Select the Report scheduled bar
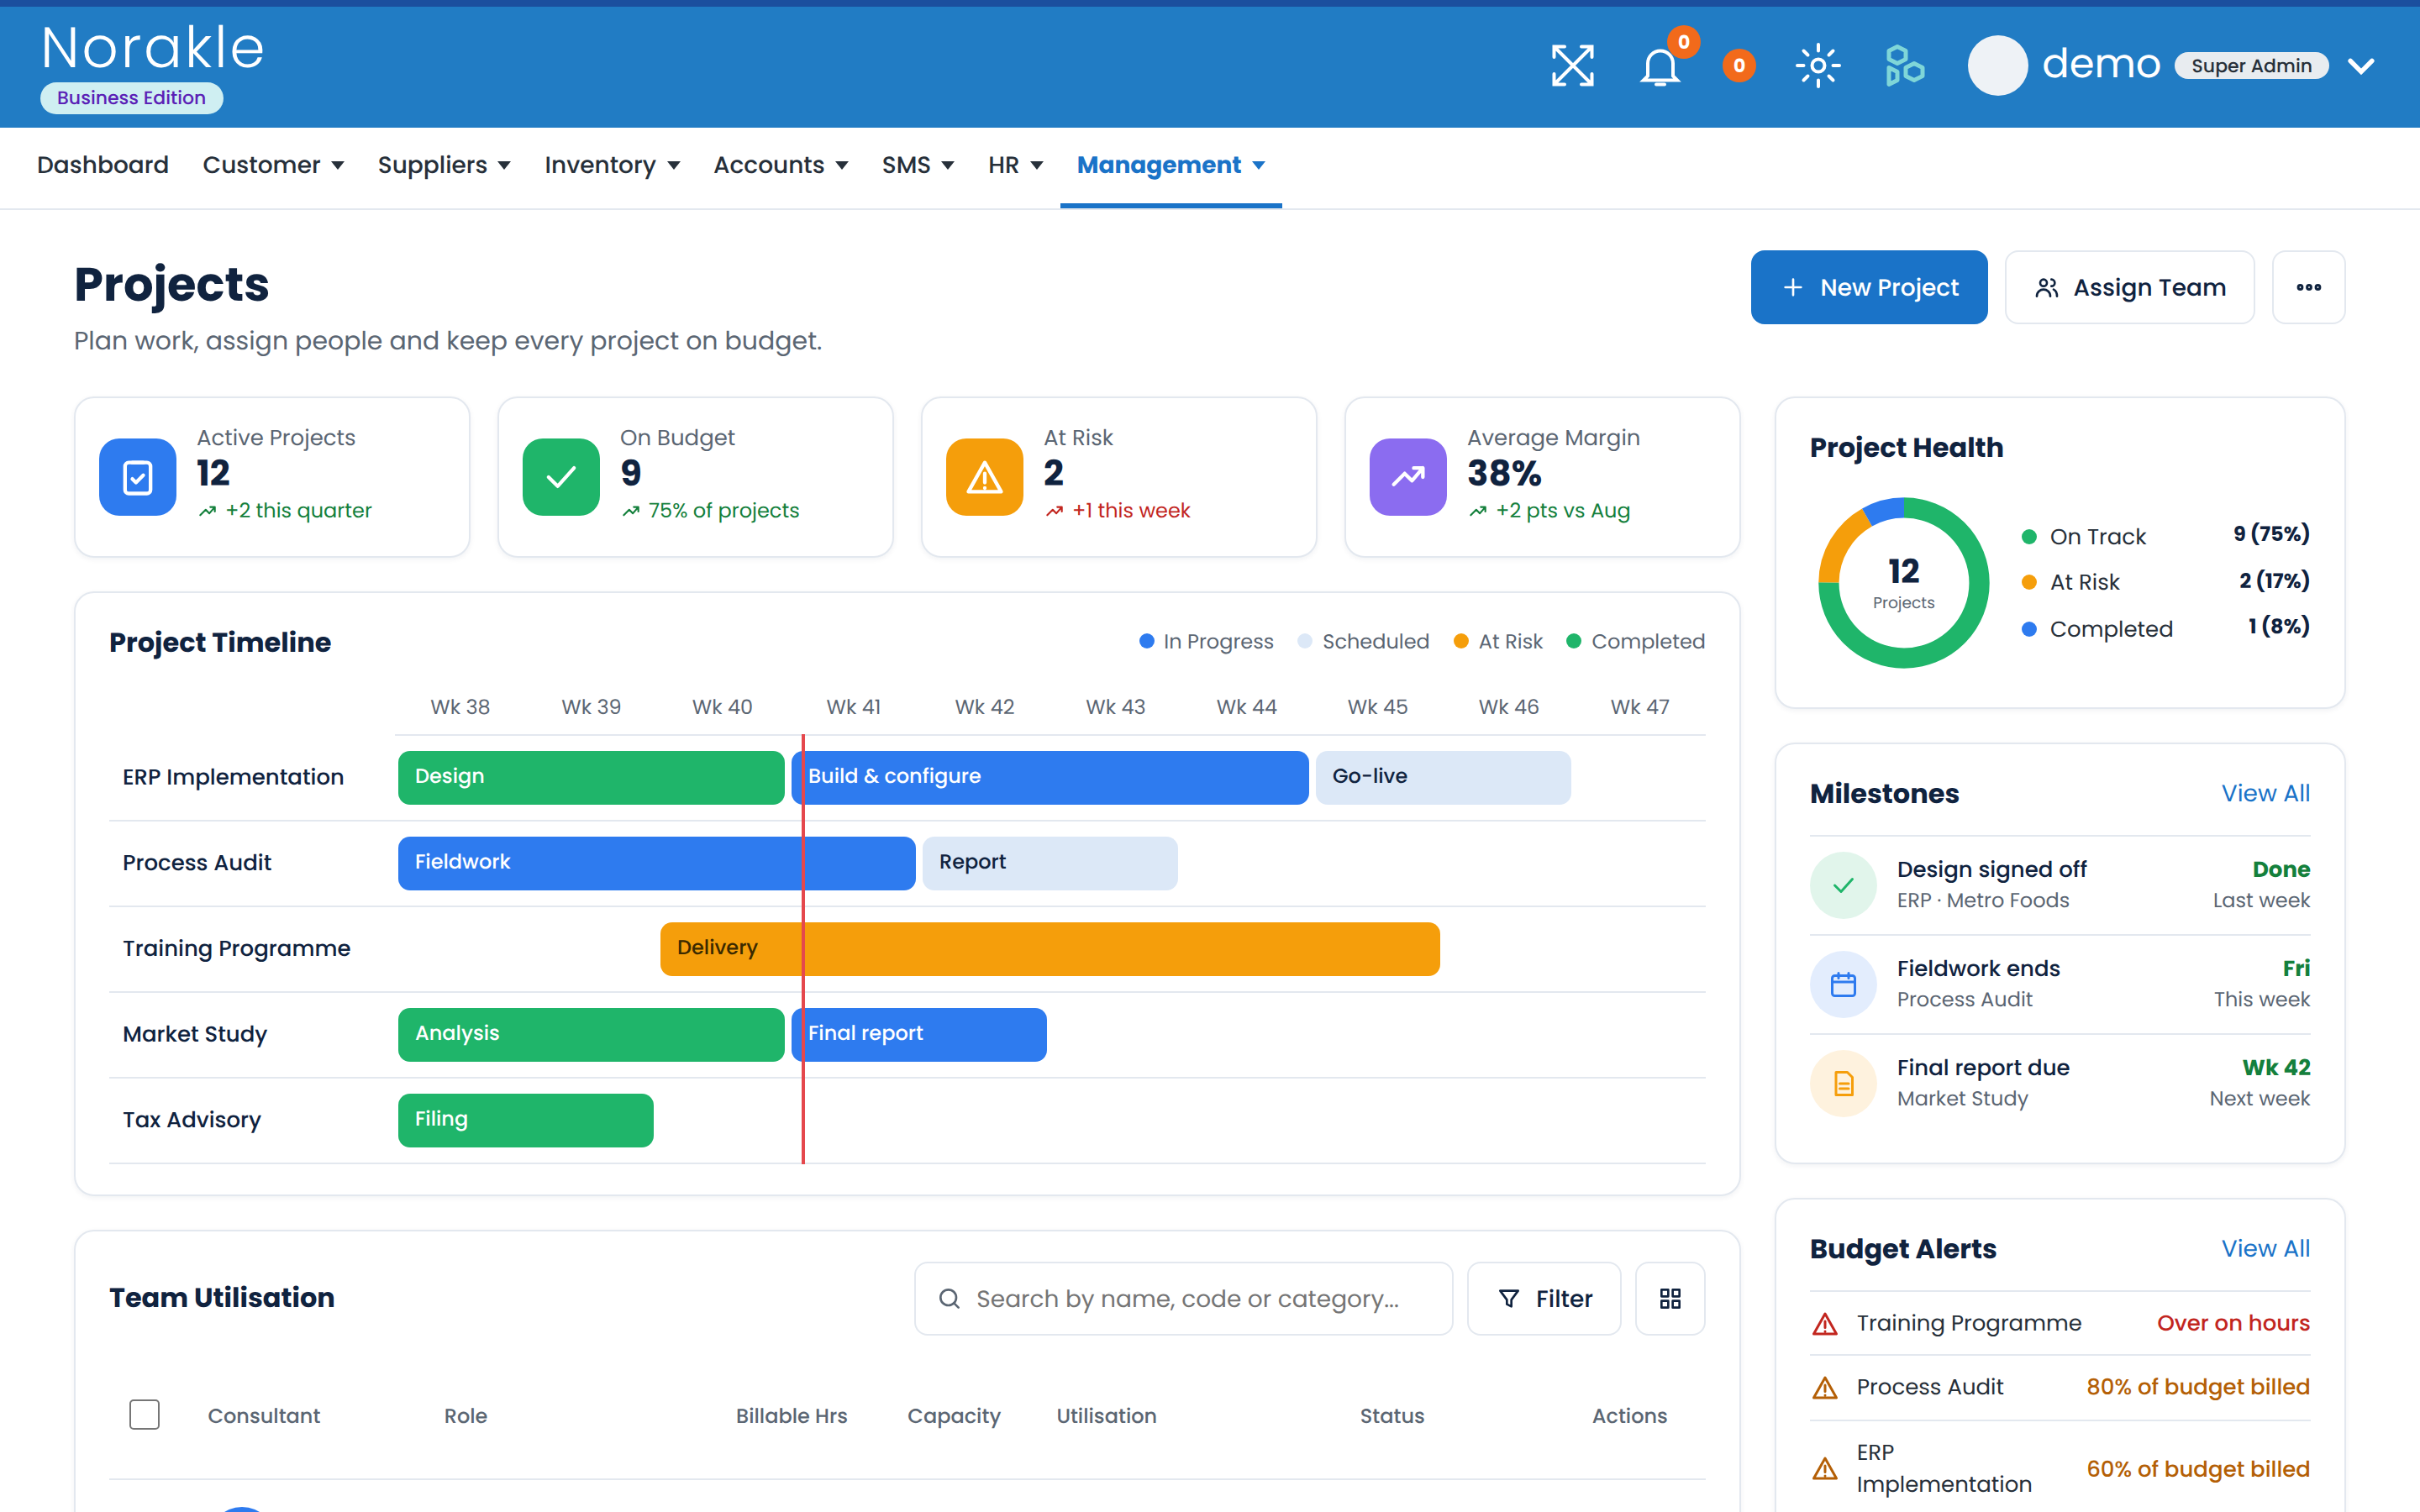Screen dimensions: 2420x1512 click(x=1050, y=863)
